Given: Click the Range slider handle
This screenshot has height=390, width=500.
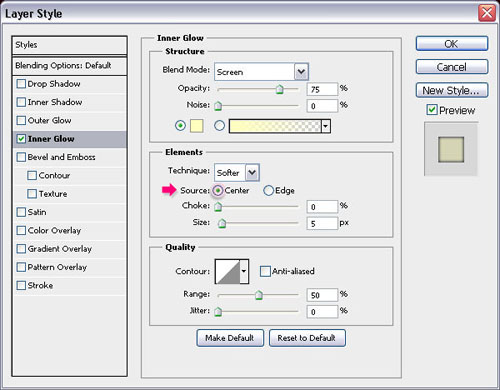Looking at the screenshot, I should pos(258,295).
